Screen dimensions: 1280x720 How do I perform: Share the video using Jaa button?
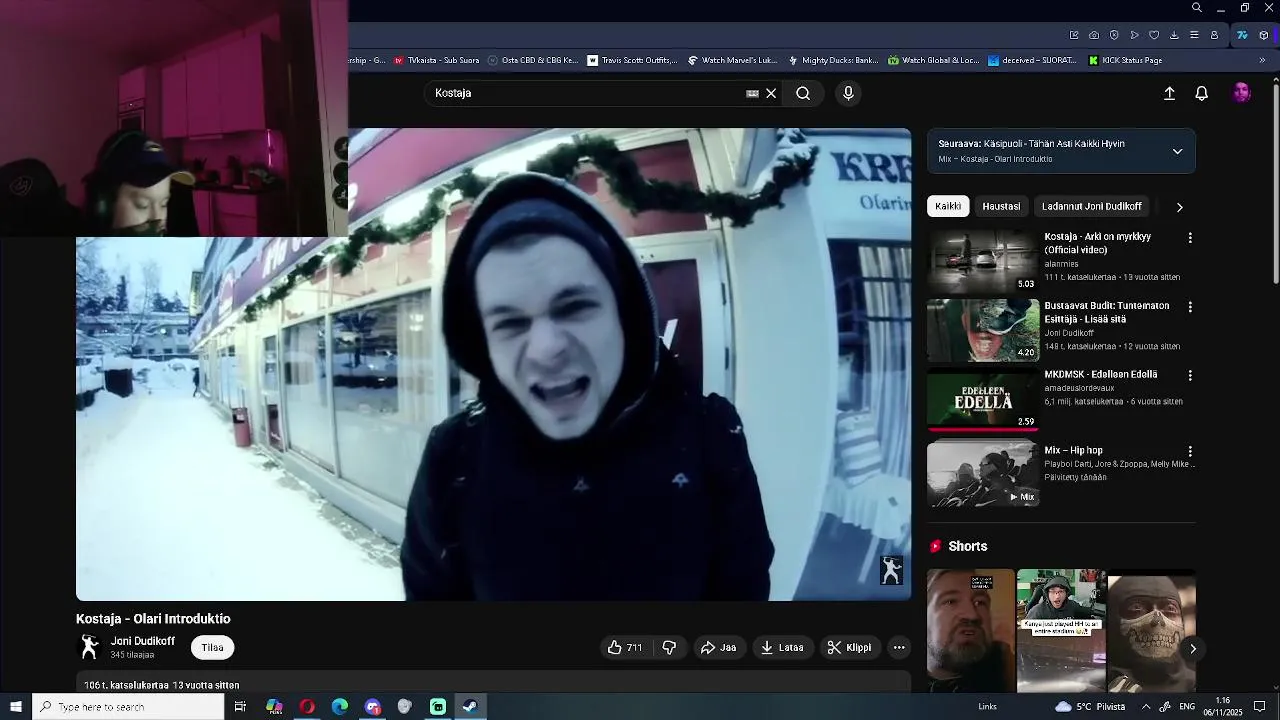tap(718, 648)
